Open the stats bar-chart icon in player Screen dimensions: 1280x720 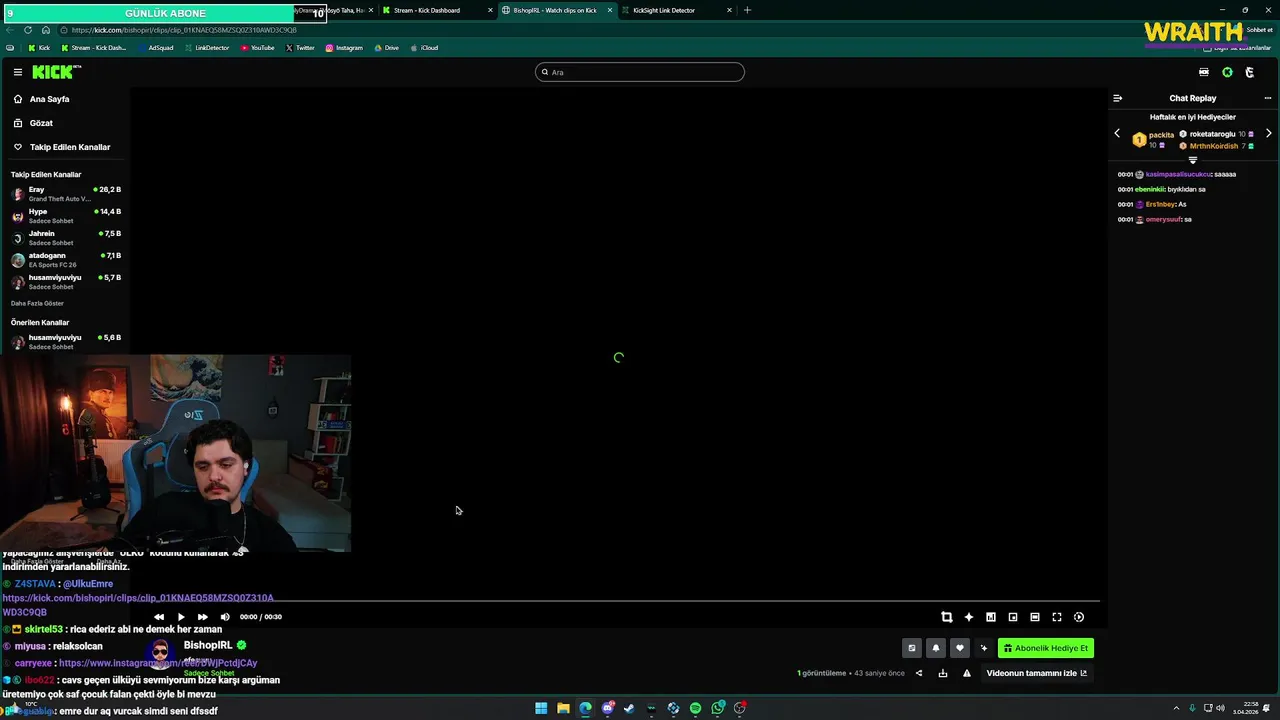[991, 617]
